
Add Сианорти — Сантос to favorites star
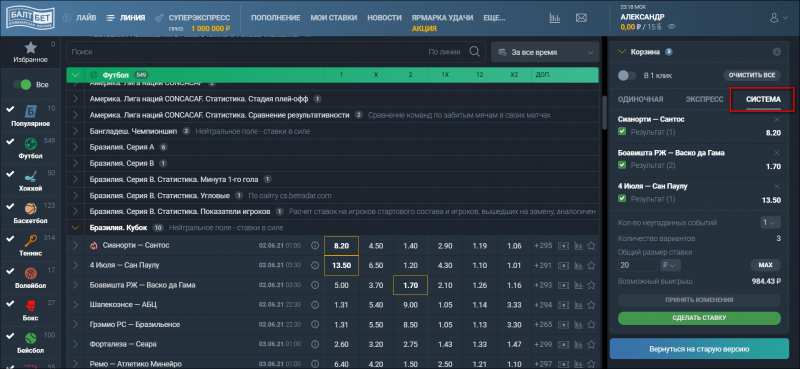(591, 245)
